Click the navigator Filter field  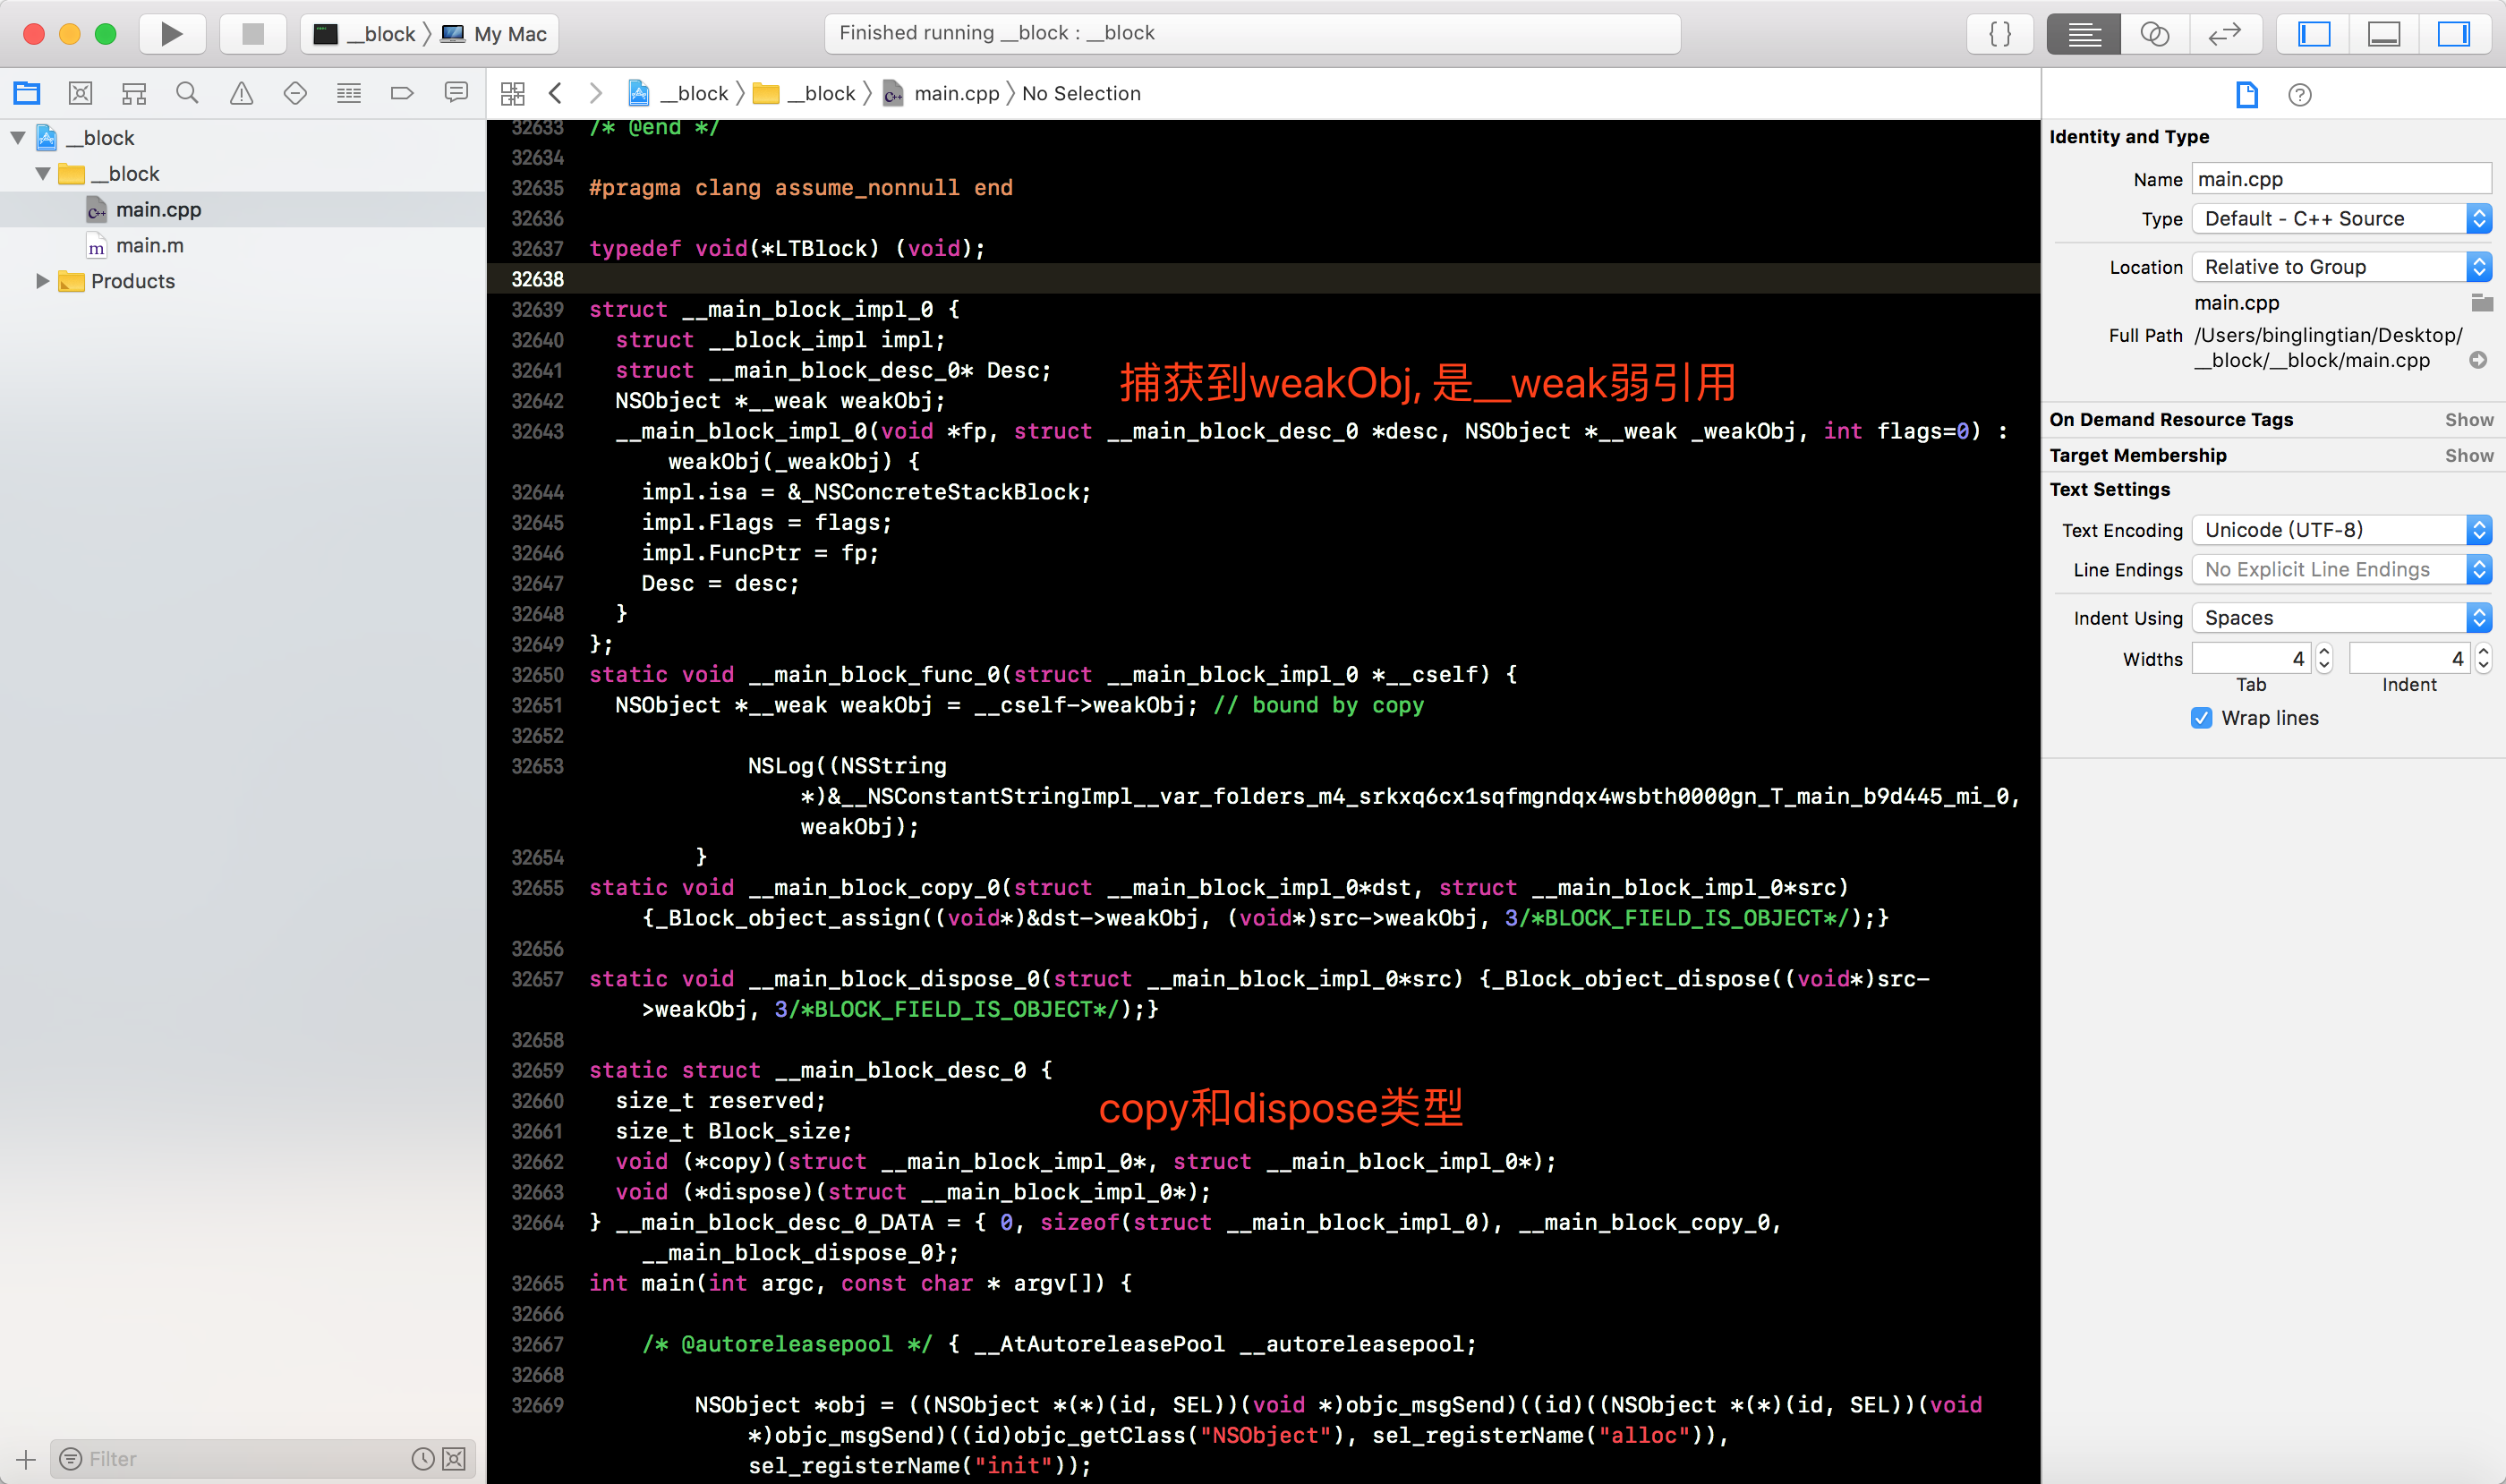click(x=238, y=1459)
